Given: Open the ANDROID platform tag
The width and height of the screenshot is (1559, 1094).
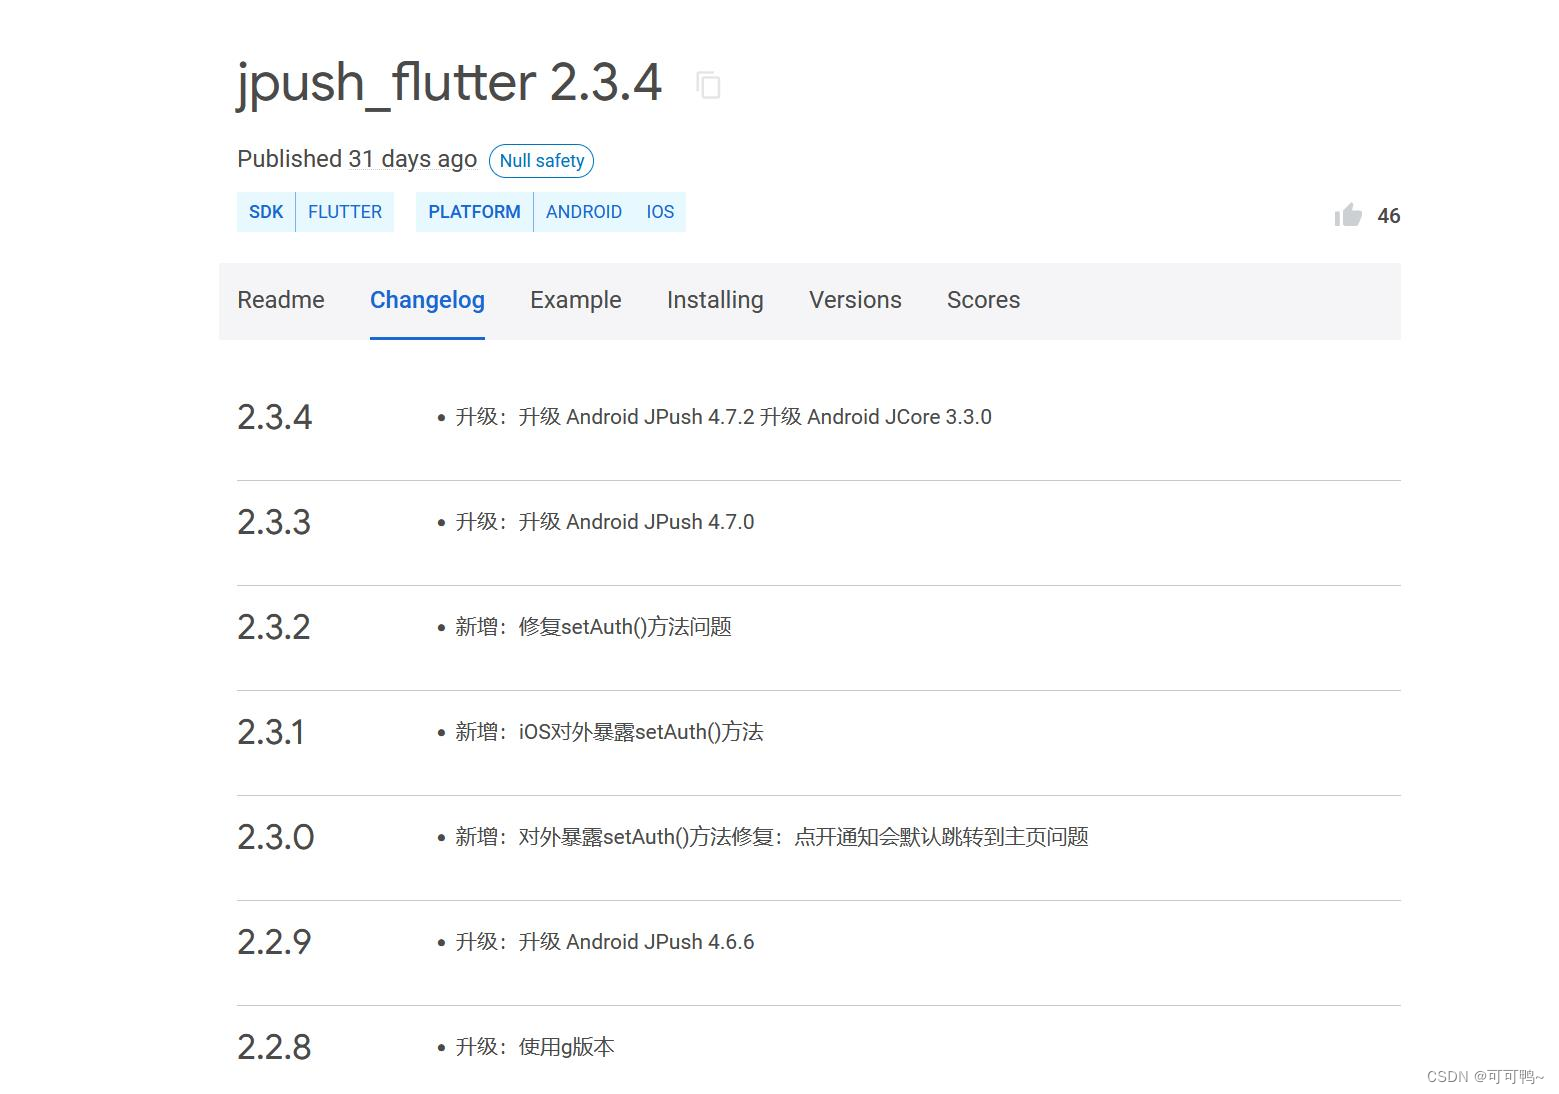Looking at the screenshot, I should (584, 212).
